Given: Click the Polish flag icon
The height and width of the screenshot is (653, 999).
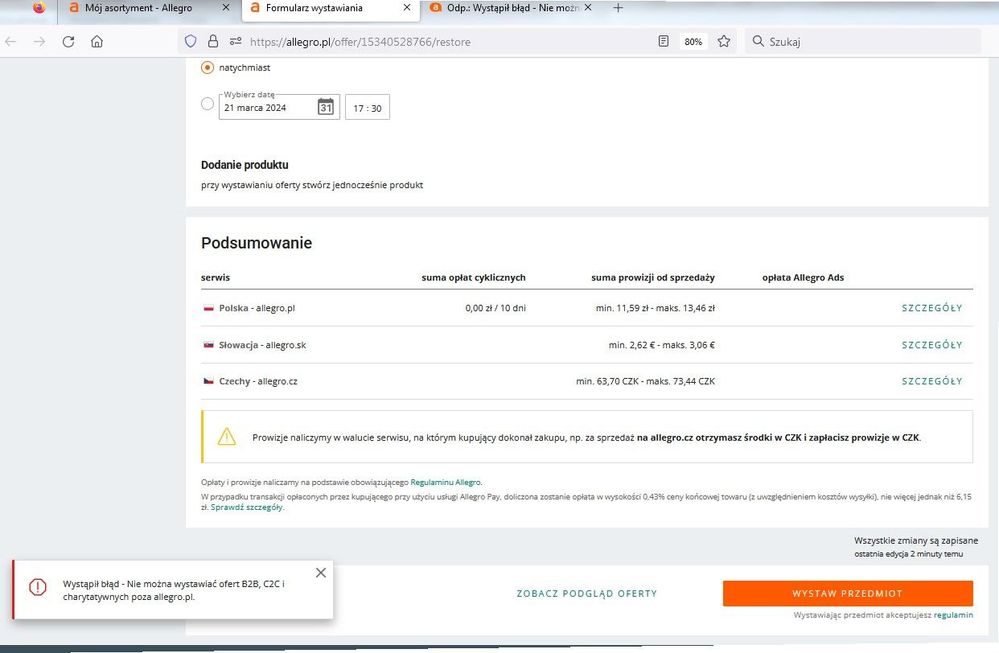Looking at the screenshot, I should point(208,308).
